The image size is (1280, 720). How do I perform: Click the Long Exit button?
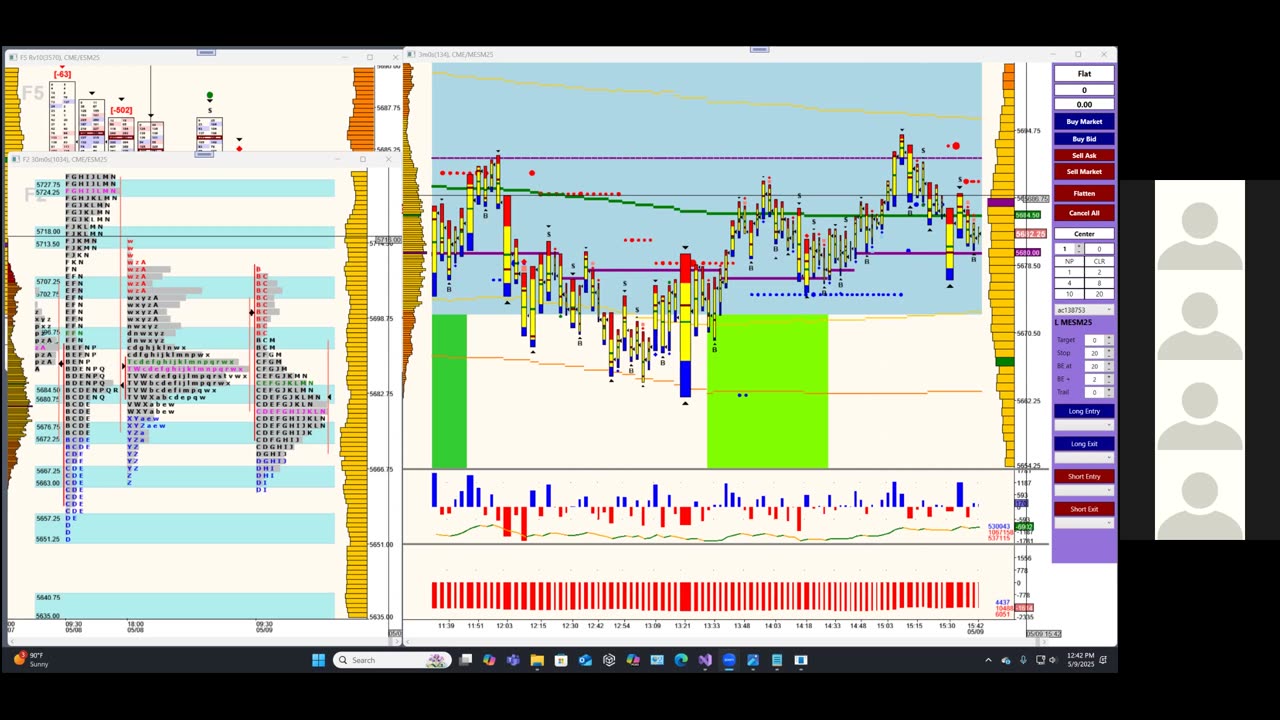click(1084, 444)
